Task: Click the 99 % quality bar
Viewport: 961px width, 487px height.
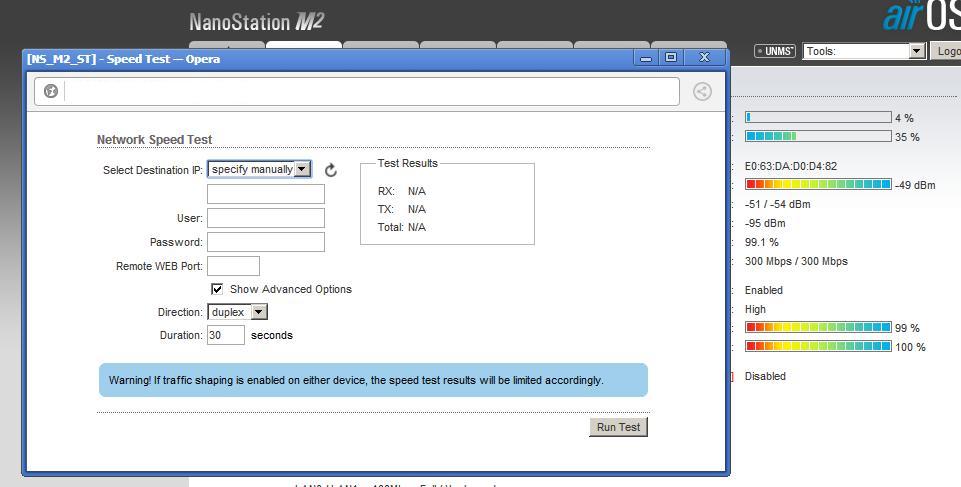Action: (818, 328)
